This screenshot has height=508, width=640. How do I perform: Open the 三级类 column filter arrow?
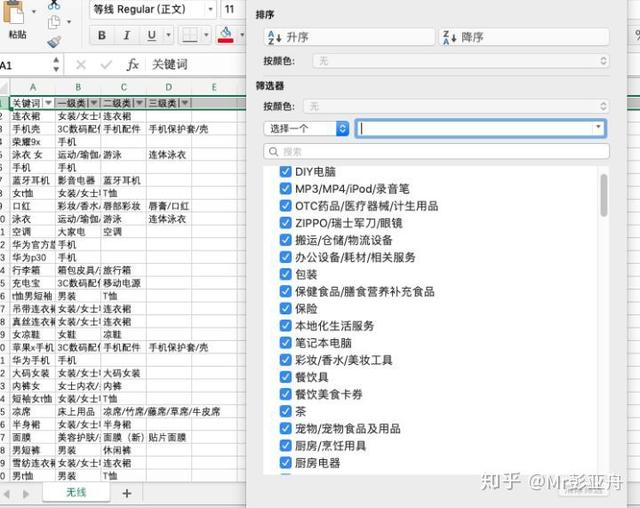coord(185,103)
